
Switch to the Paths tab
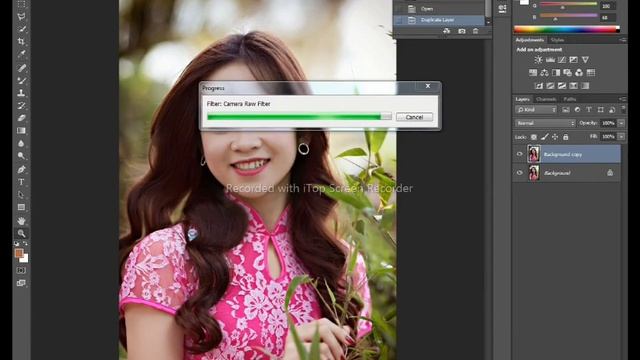click(569, 99)
